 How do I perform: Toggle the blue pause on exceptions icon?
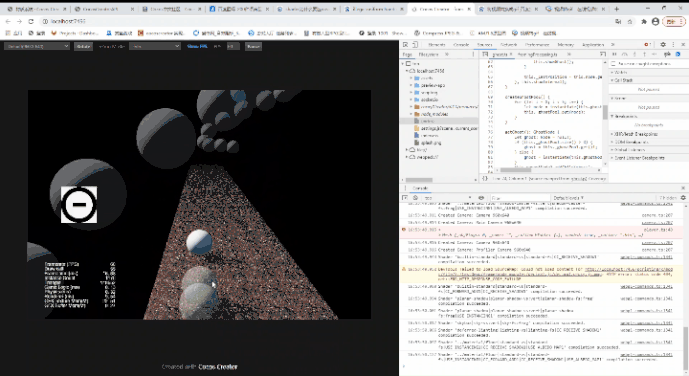tap(678, 54)
